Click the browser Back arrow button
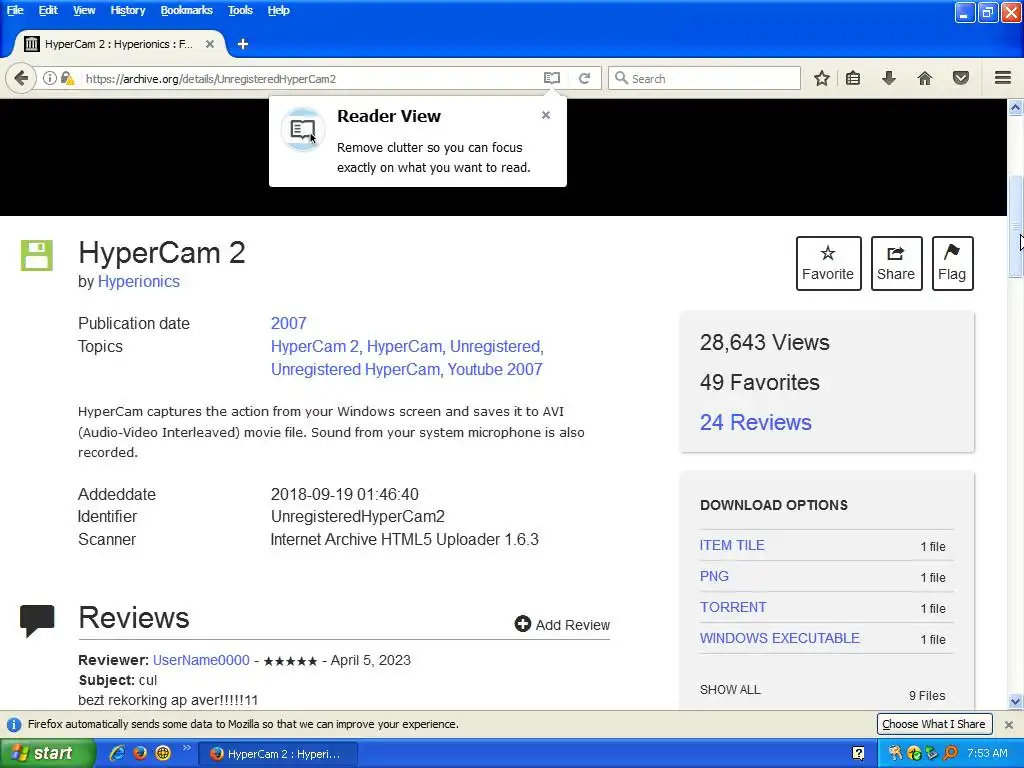Viewport: 1024px width, 768px height. coord(21,78)
